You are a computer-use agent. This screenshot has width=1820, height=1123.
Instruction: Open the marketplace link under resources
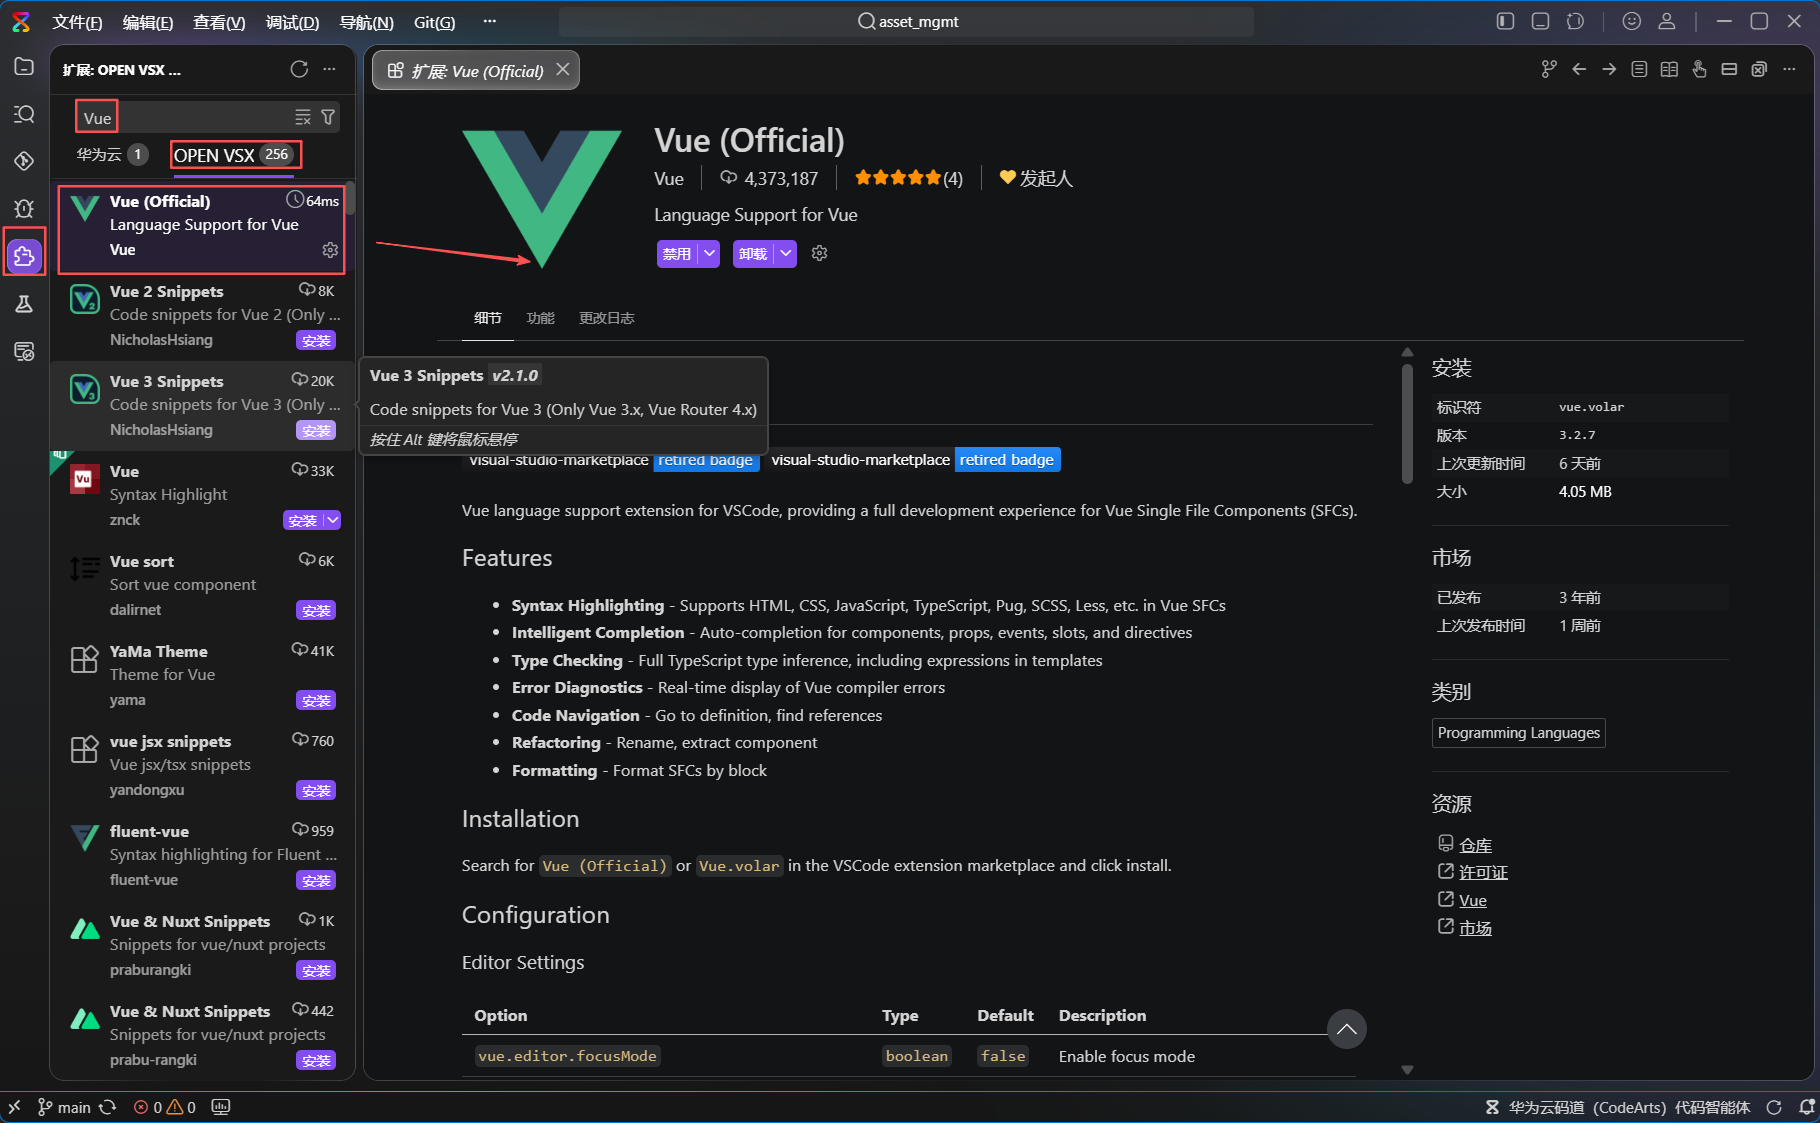[1475, 928]
